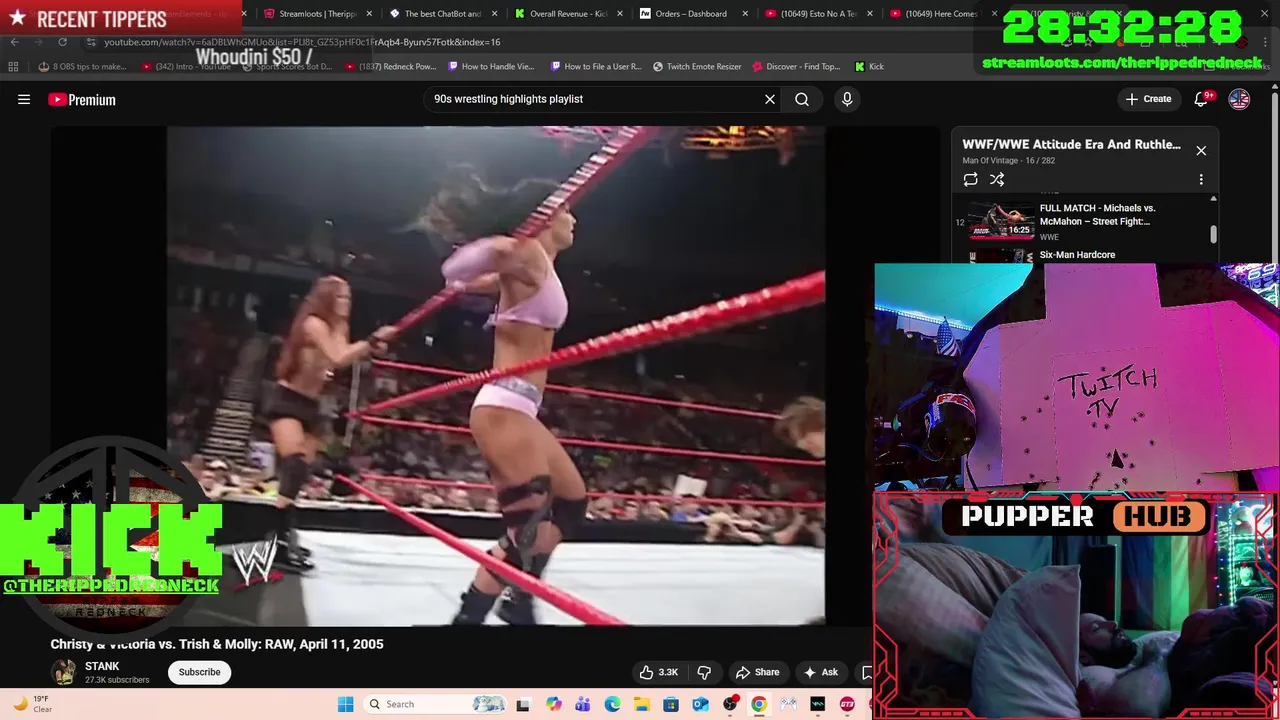Dislike the video
The image size is (1280, 720).
[704, 672]
